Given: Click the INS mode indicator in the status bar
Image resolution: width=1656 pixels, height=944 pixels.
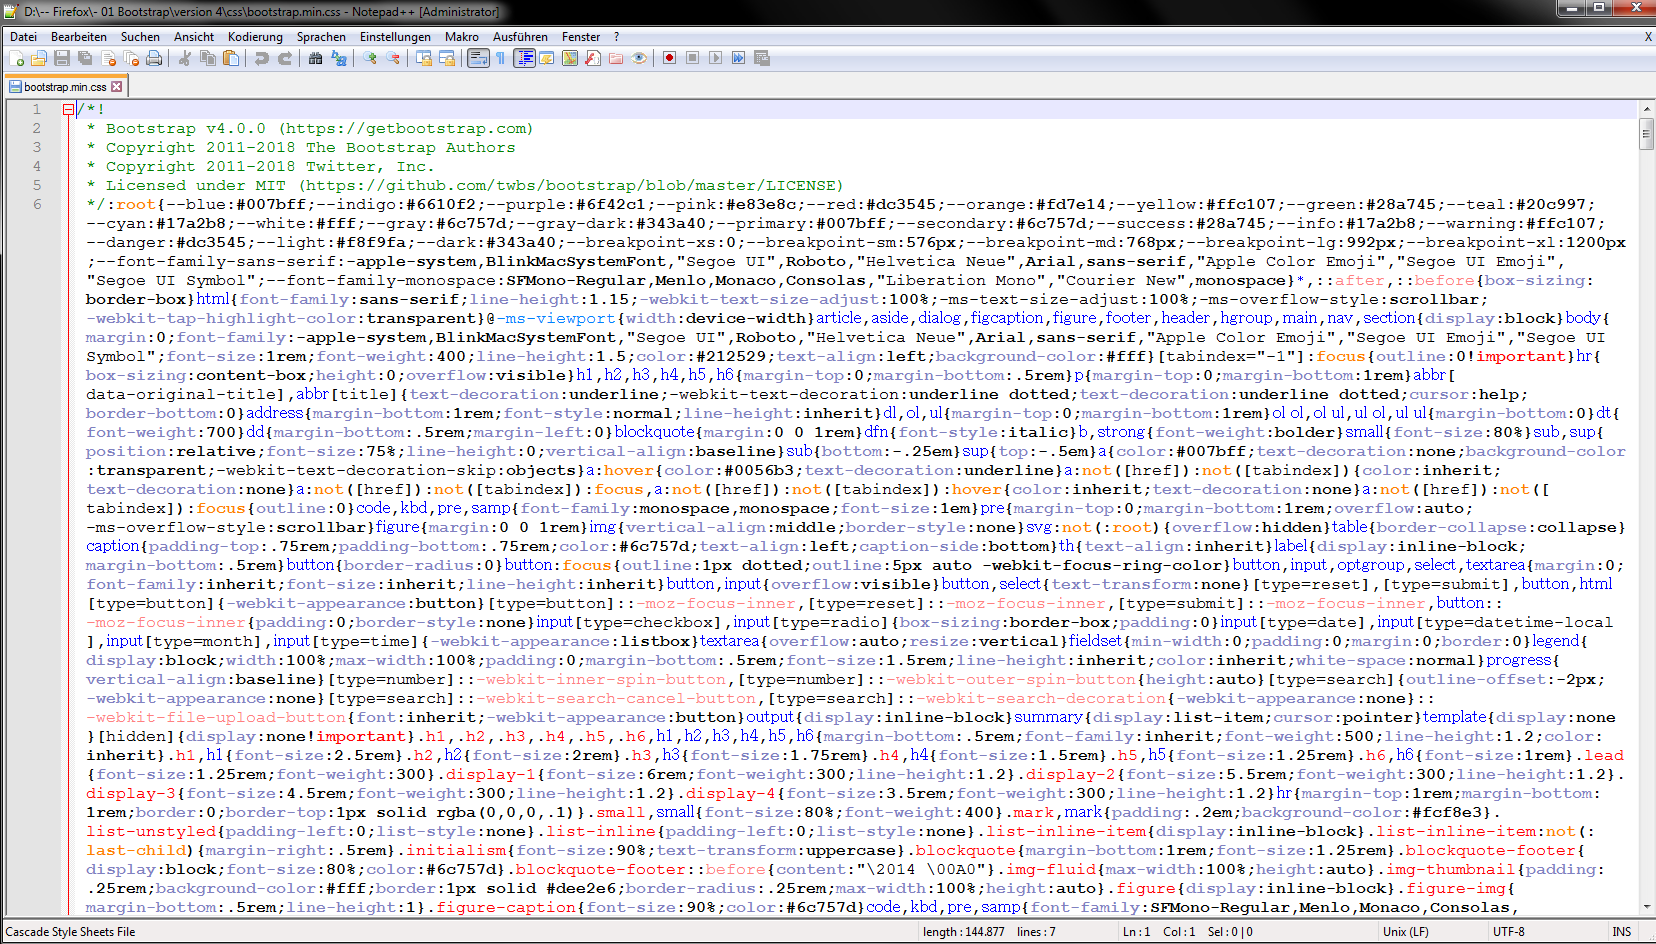Looking at the screenshot, I should coord(1621,932).
